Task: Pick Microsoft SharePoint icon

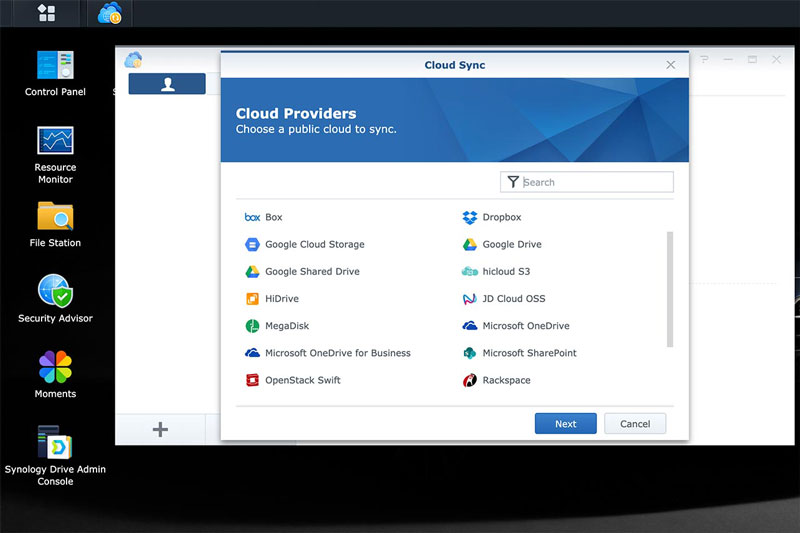Action: [x=469, y=352]
